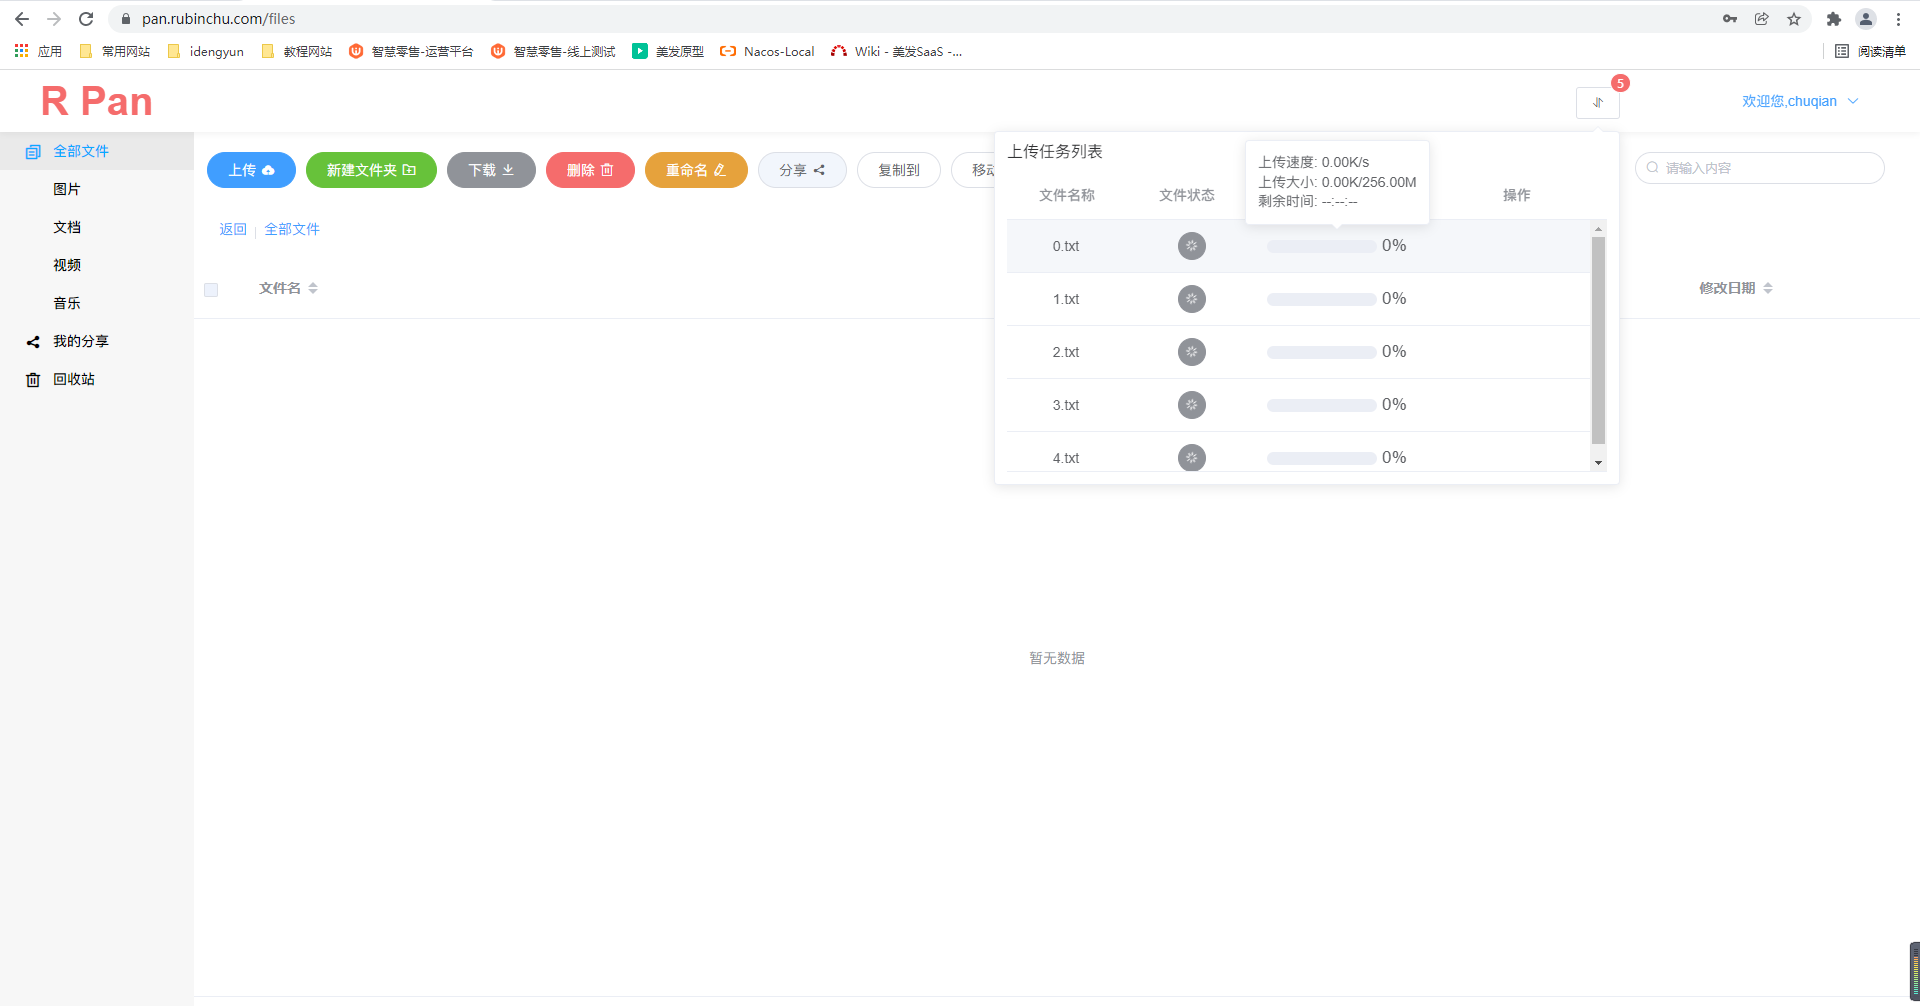The width and height of the screenshot is (1920, 1006).
Task: Click the 删除 delete button
Action: [590, 170]
